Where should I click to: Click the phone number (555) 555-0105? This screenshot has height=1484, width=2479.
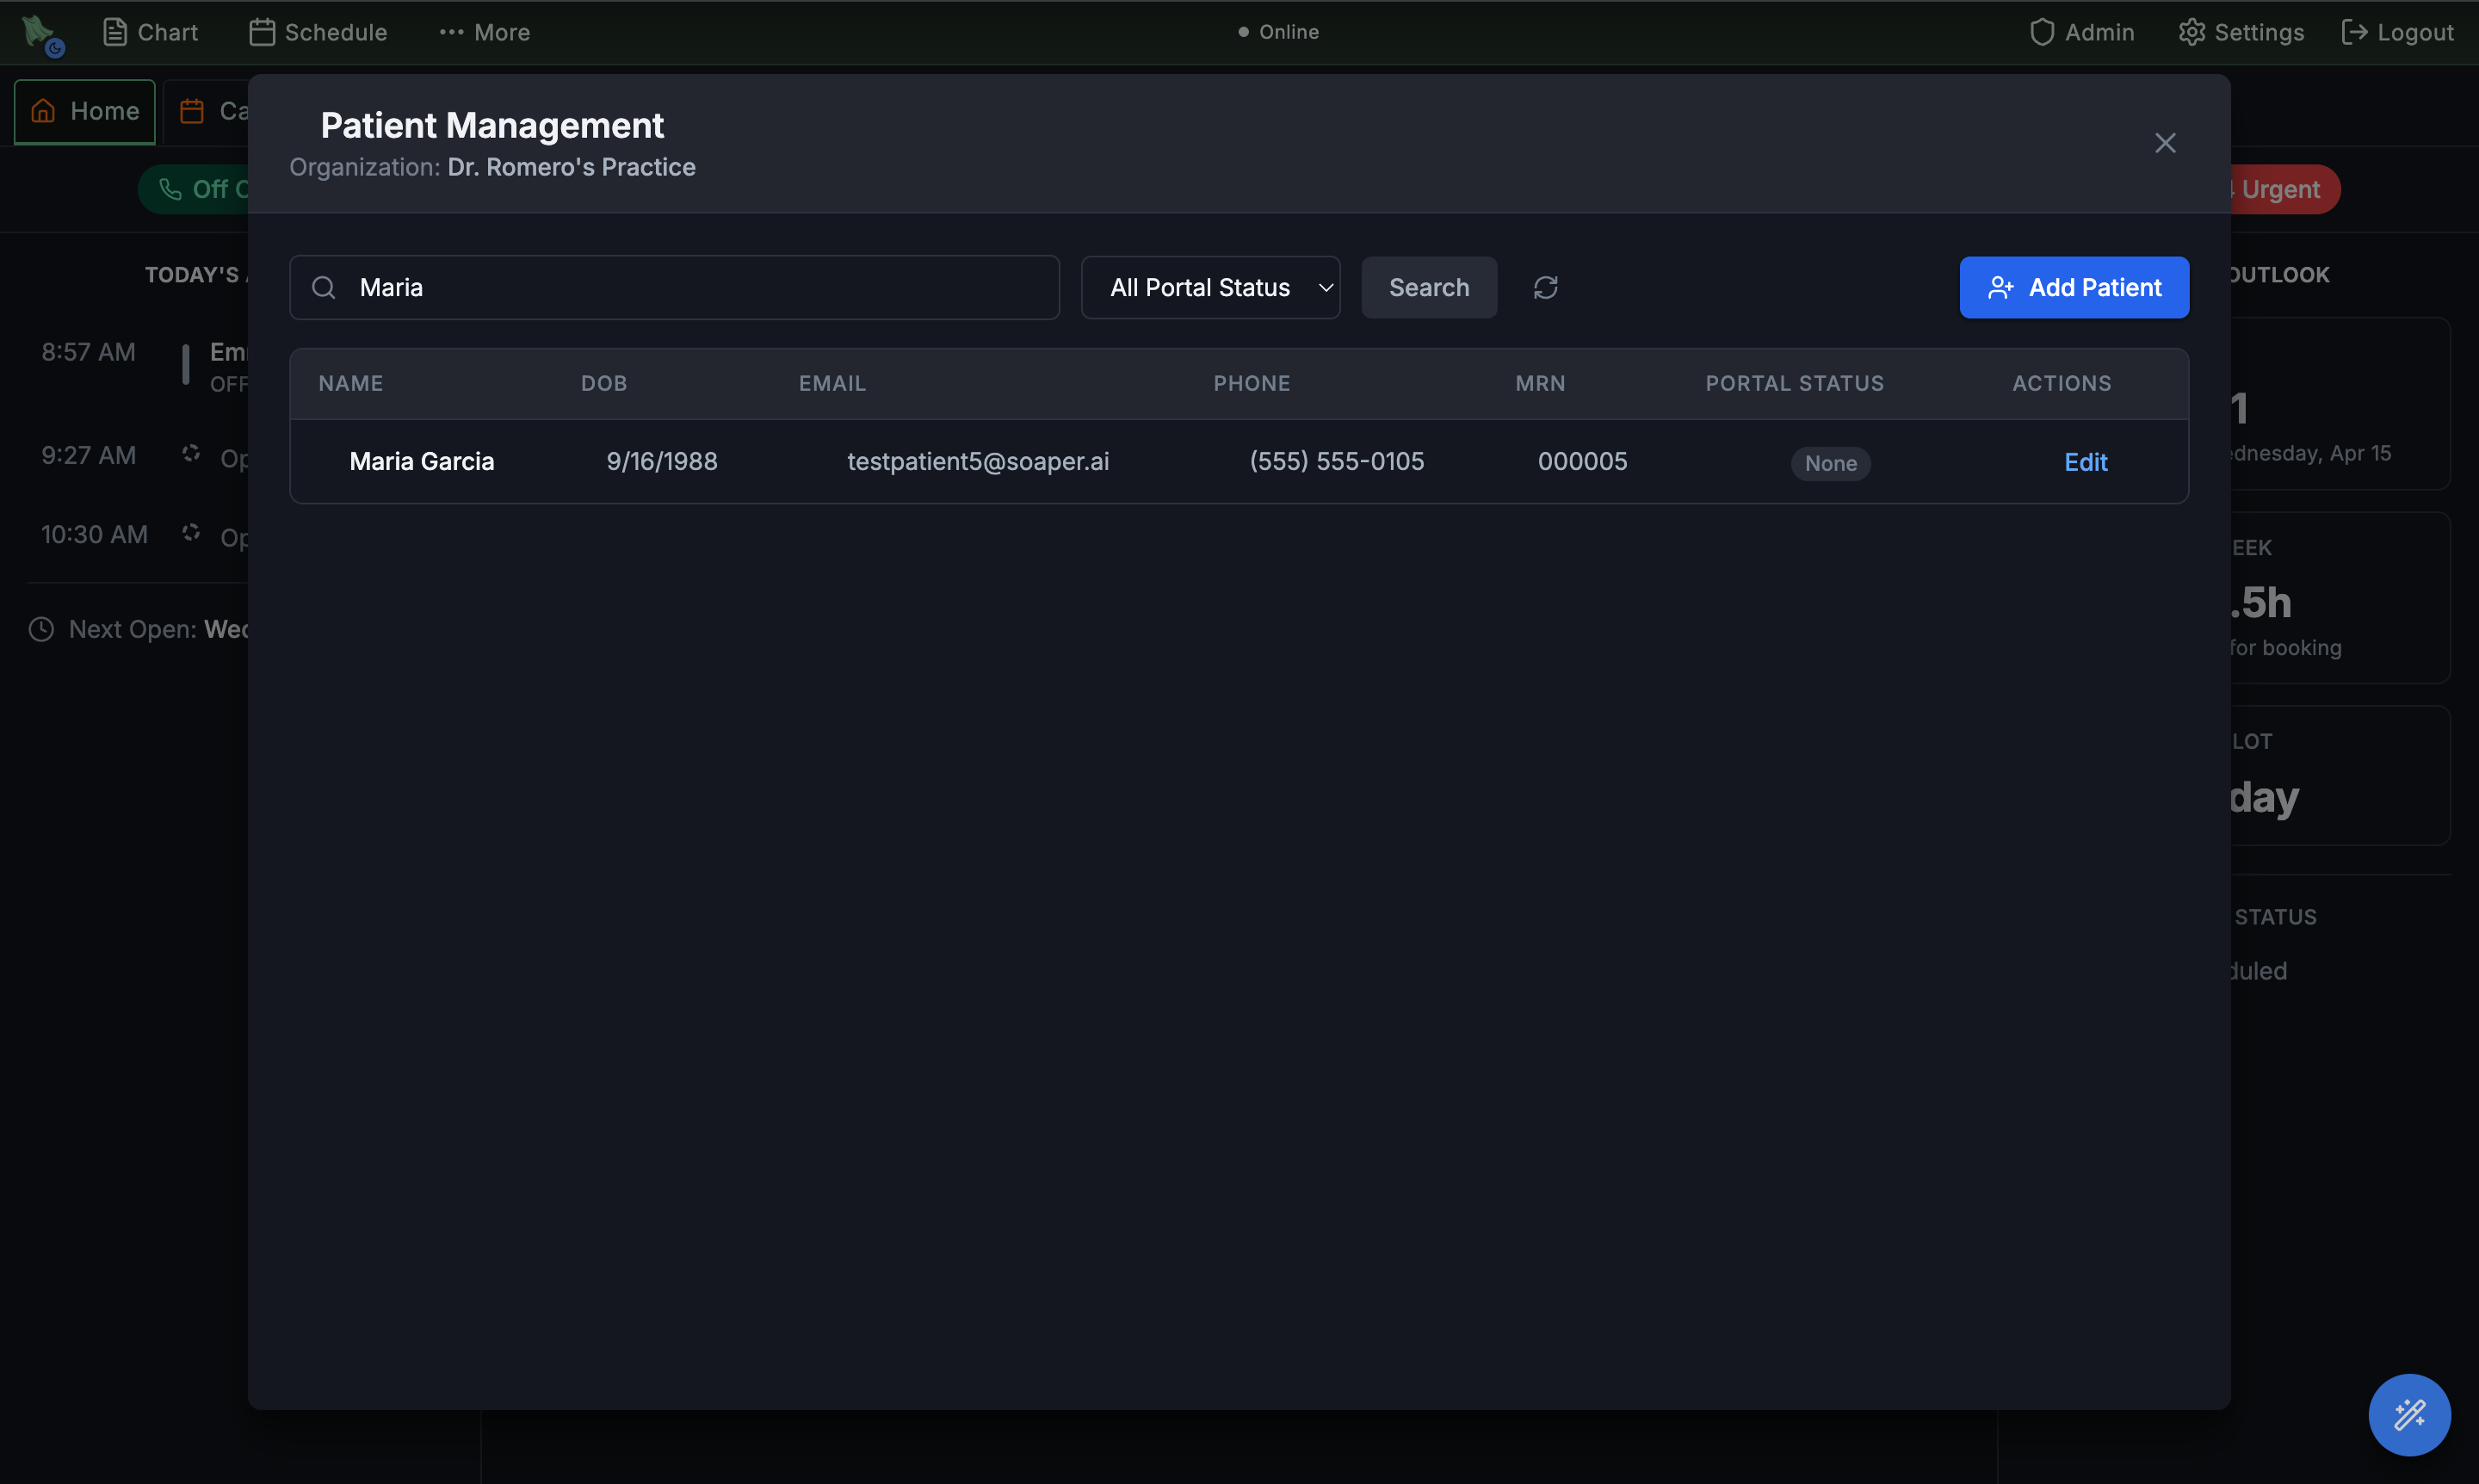tap(1337, 461)
